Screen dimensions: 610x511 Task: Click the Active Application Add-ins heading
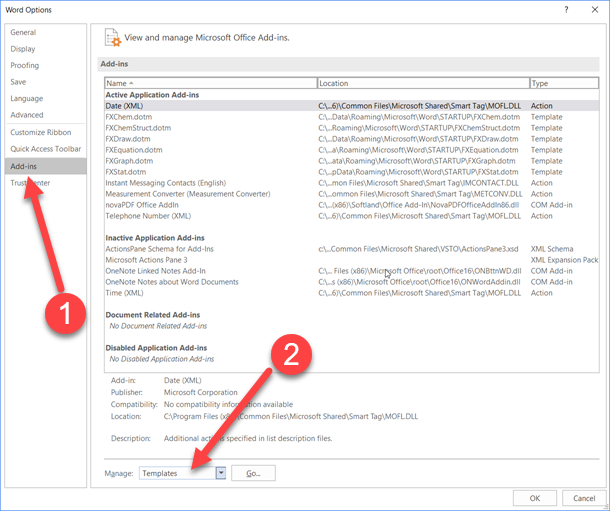click(152, 95)
